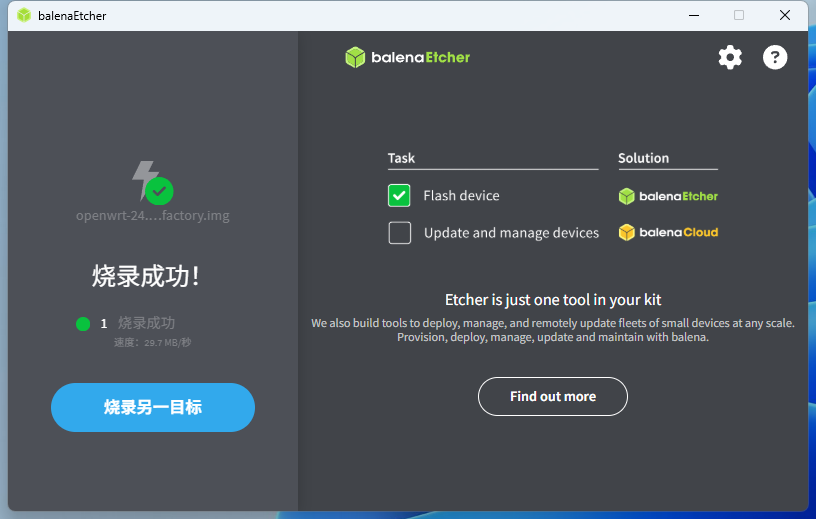Click the Find out more button

(x=553, y=397)
